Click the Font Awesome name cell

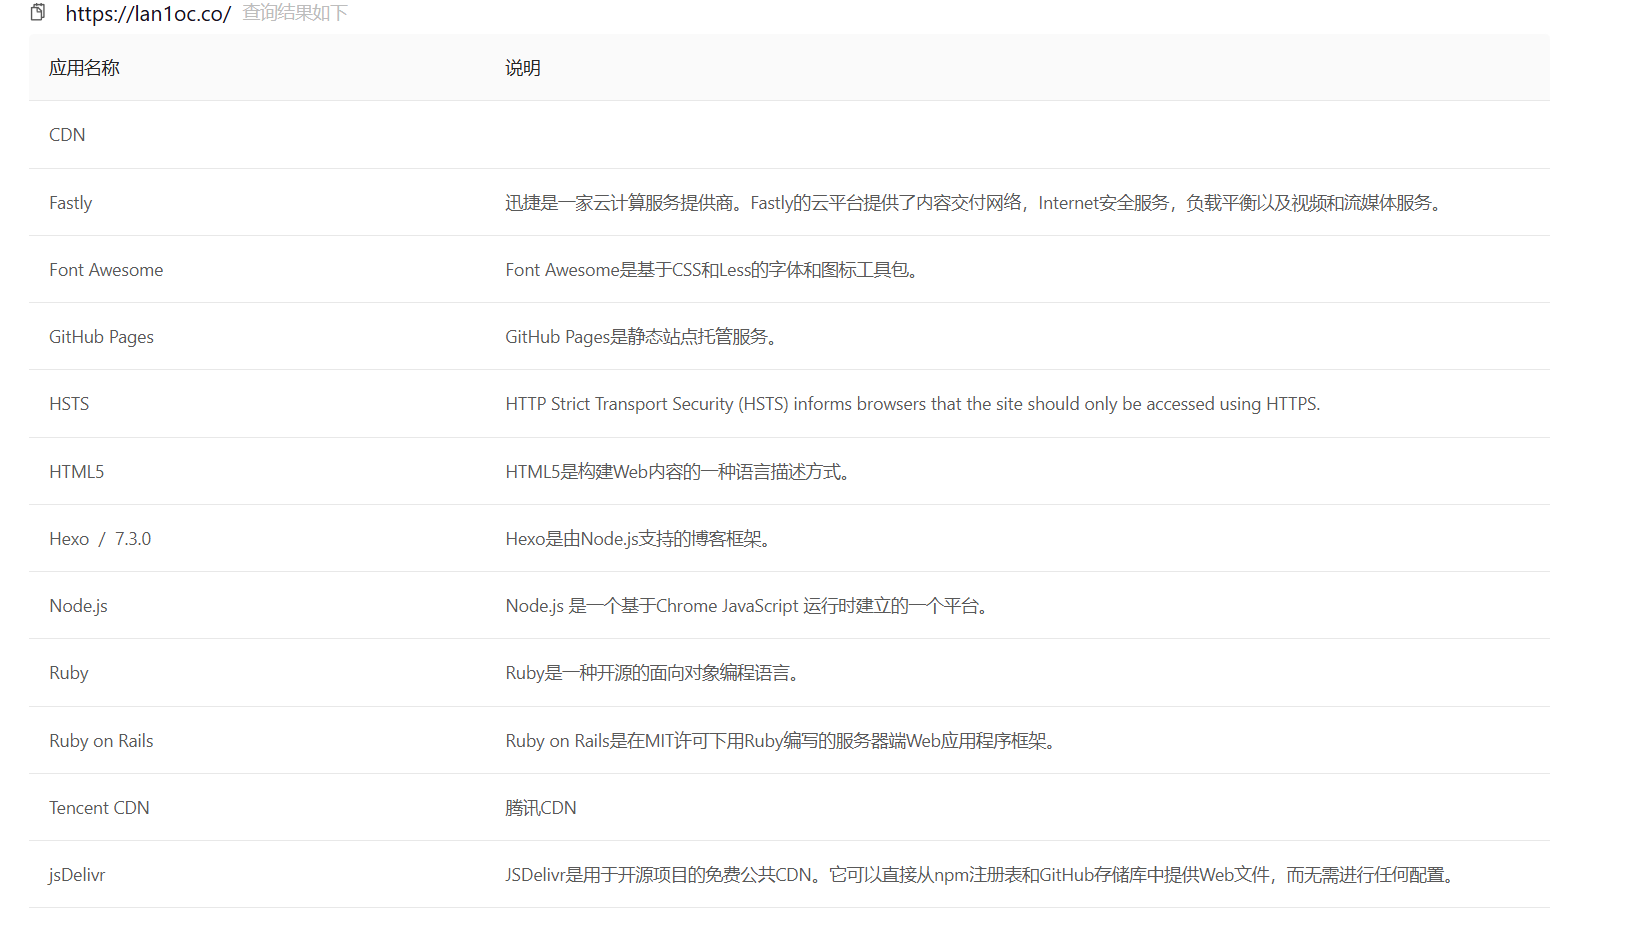coord(106,270)
